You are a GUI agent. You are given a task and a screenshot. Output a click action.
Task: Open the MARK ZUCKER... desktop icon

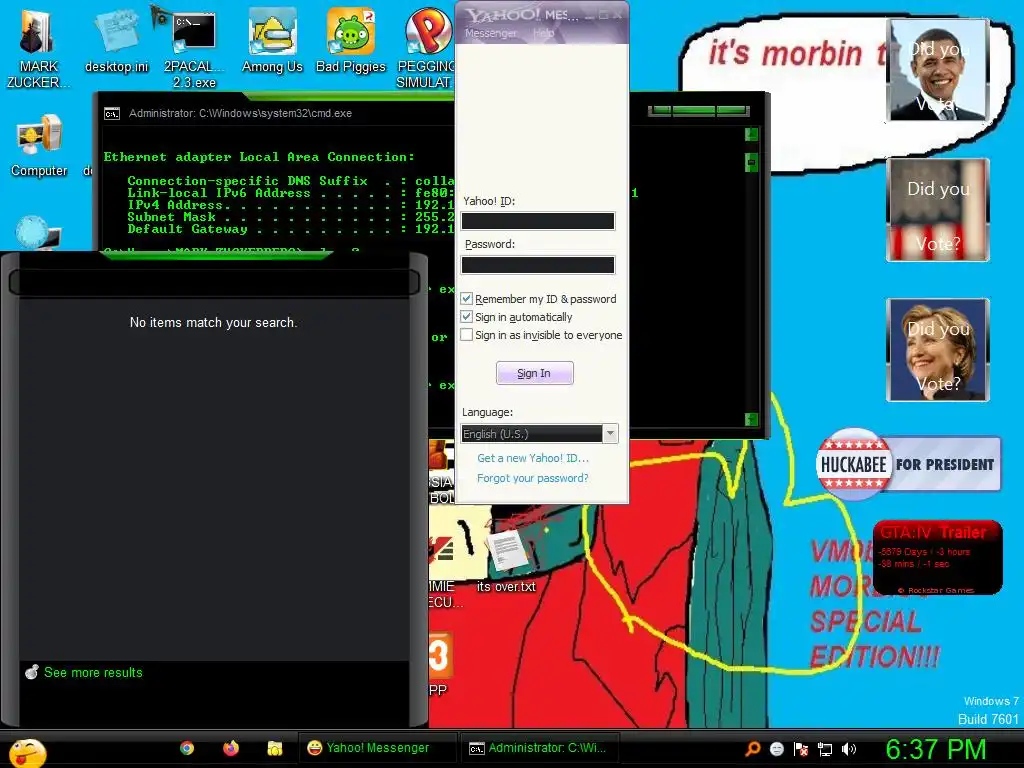(37, 47)
